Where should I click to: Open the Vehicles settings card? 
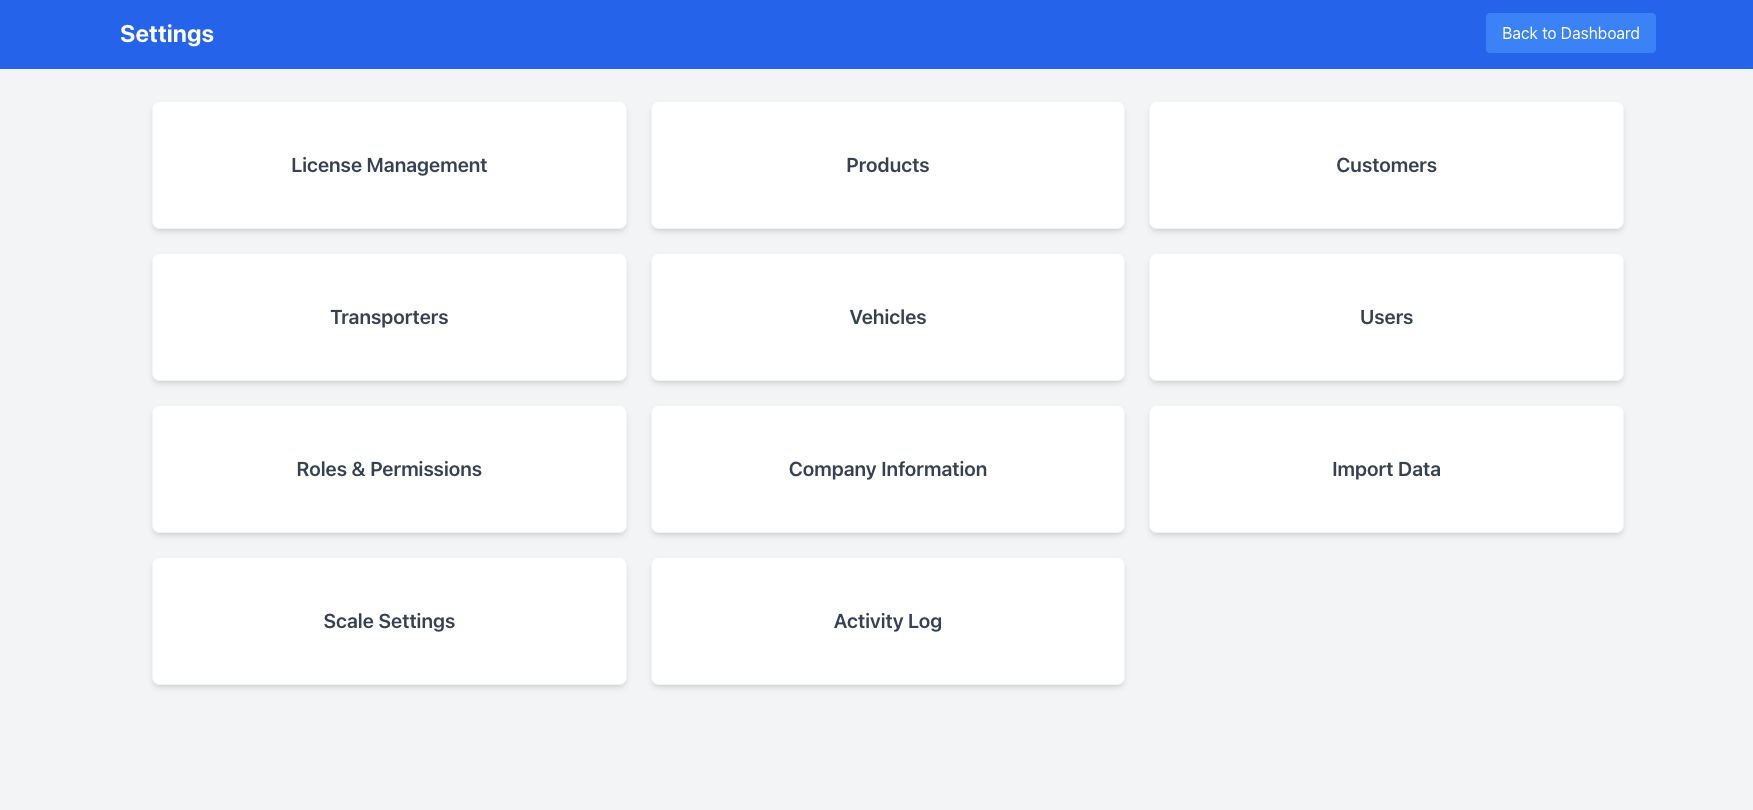[x=887, y=317]
